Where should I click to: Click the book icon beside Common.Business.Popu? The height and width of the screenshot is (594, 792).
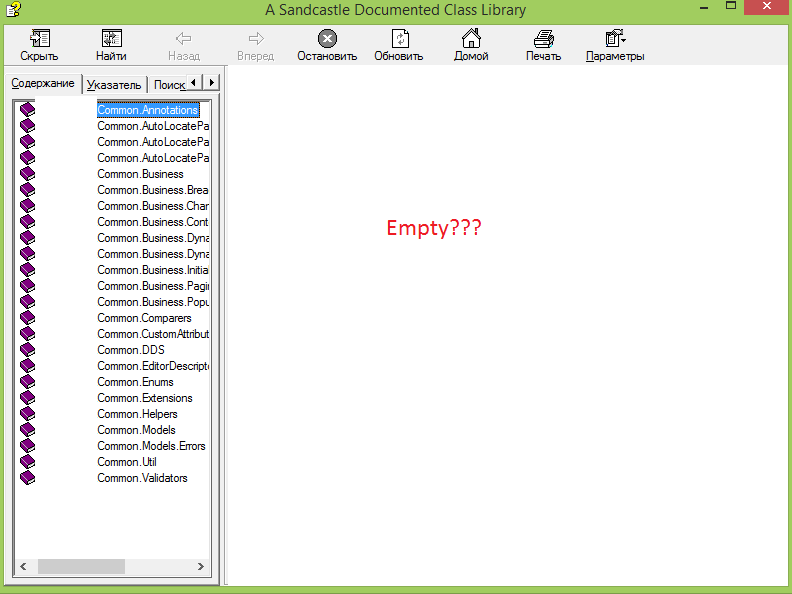coord(27,302)
